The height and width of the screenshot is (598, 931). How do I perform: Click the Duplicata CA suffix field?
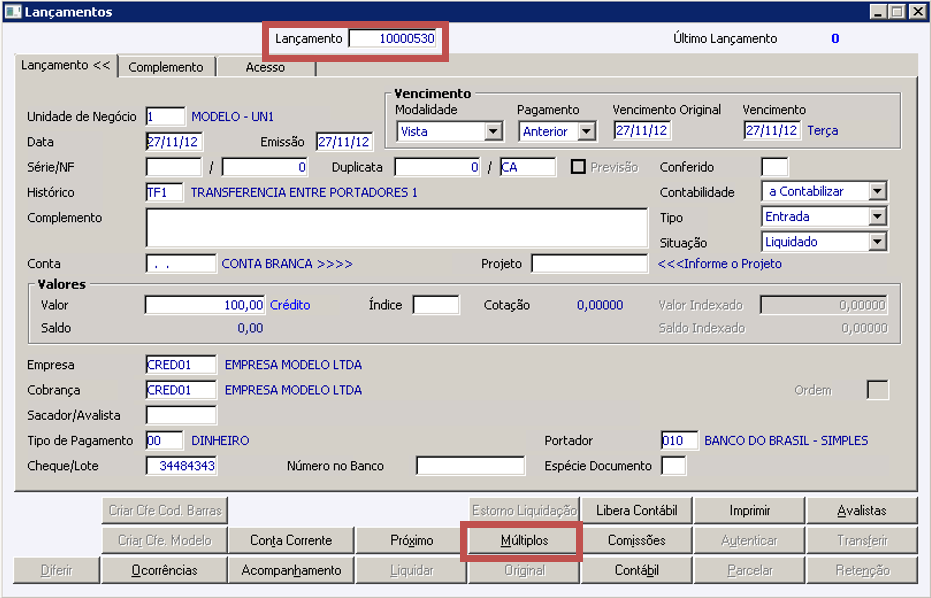click(528, 167)
